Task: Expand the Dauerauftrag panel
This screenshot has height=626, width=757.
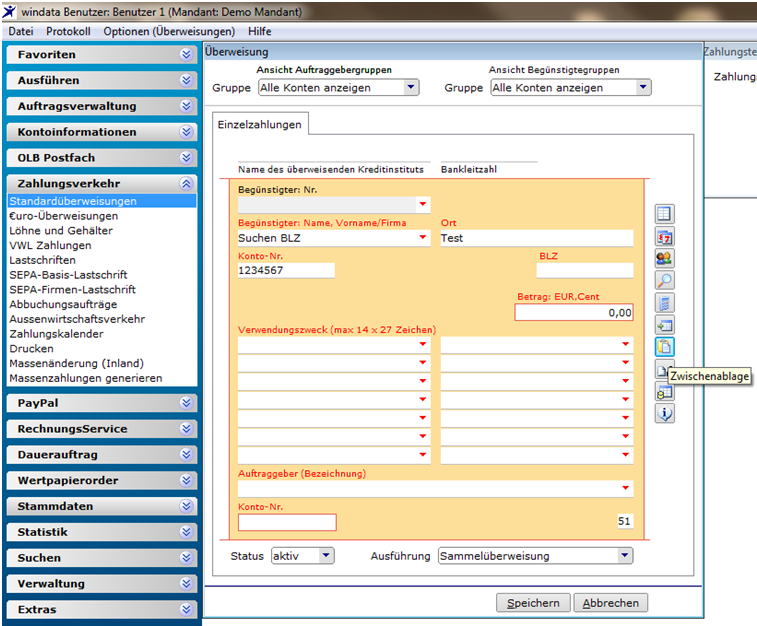Action: click(x=186, y=455)
